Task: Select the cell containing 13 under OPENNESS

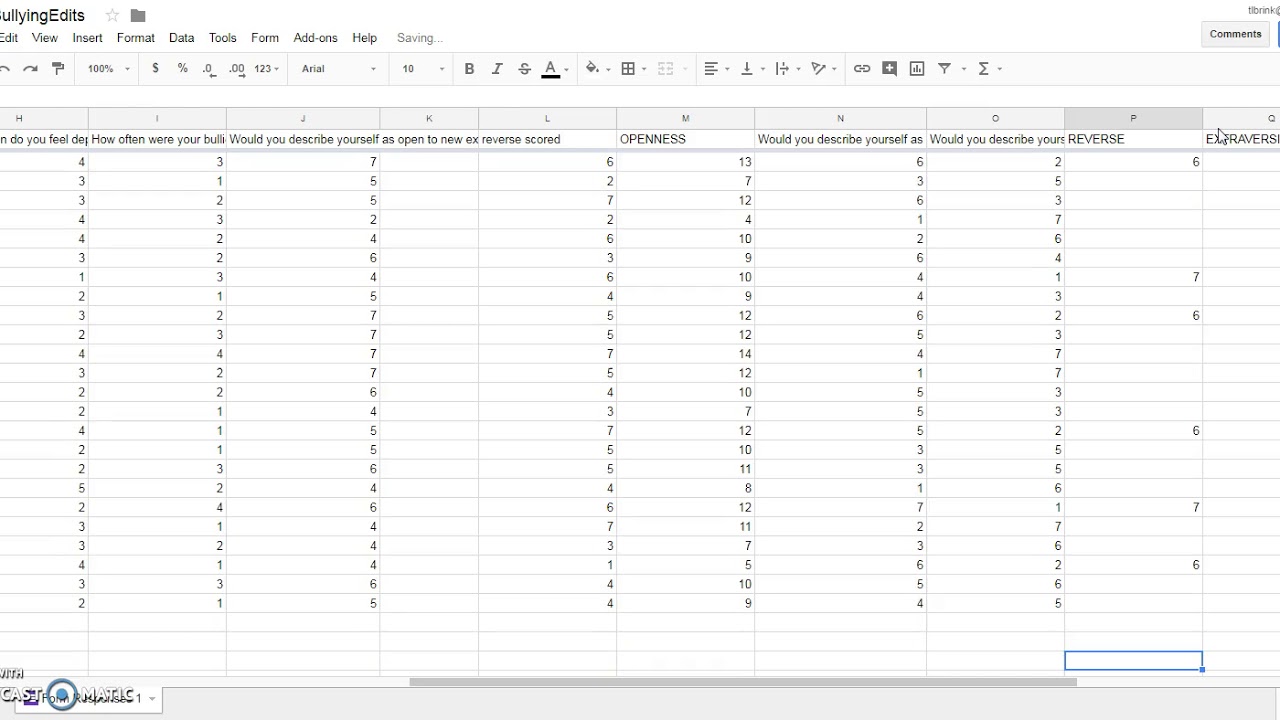Action: click(x=685, y=162)
